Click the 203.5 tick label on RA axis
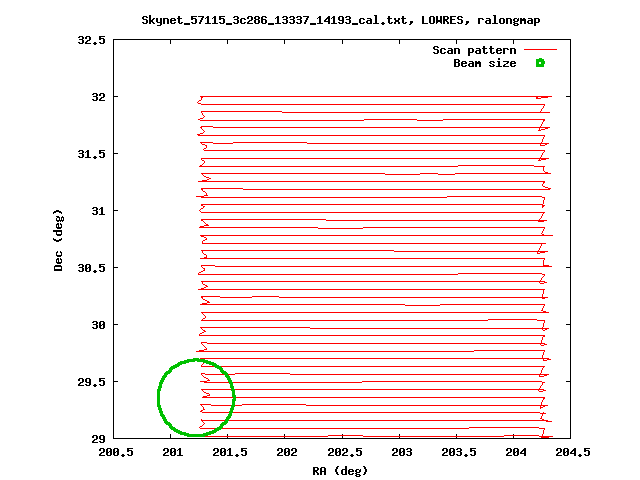The height and width of the screenshot is (480, 640). 459,452
